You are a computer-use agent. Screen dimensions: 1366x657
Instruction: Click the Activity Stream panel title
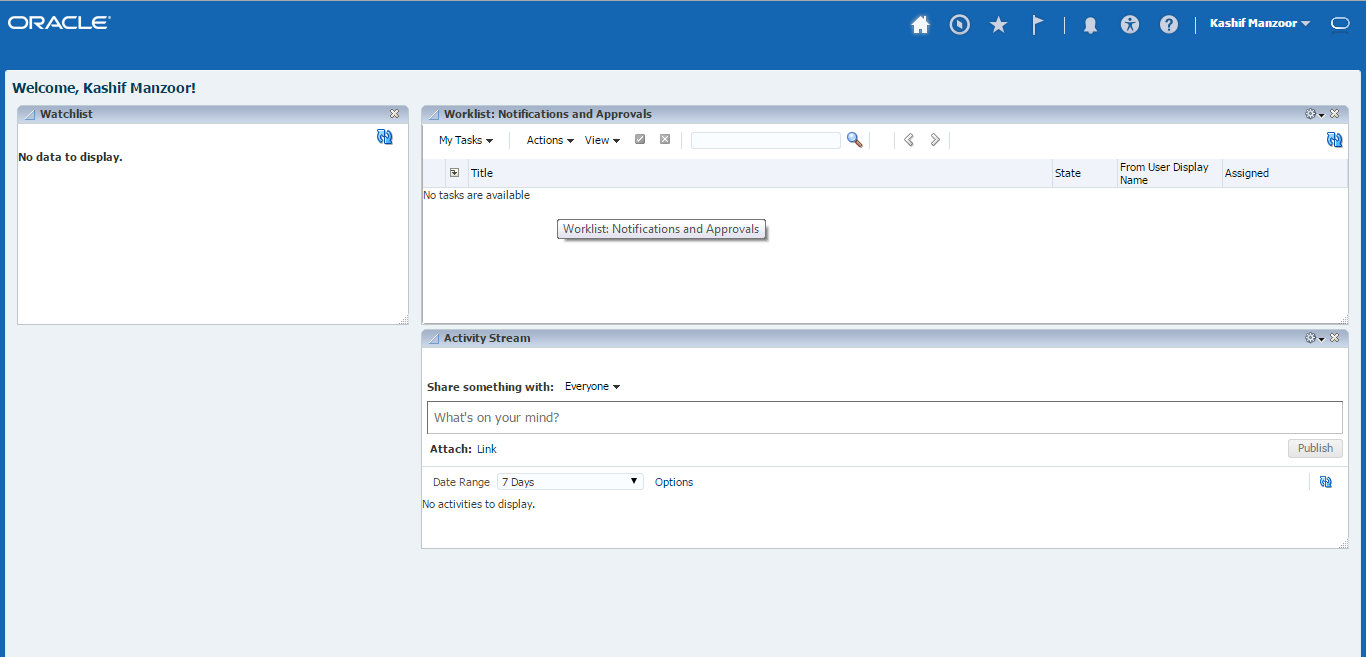tap(487, 338)
